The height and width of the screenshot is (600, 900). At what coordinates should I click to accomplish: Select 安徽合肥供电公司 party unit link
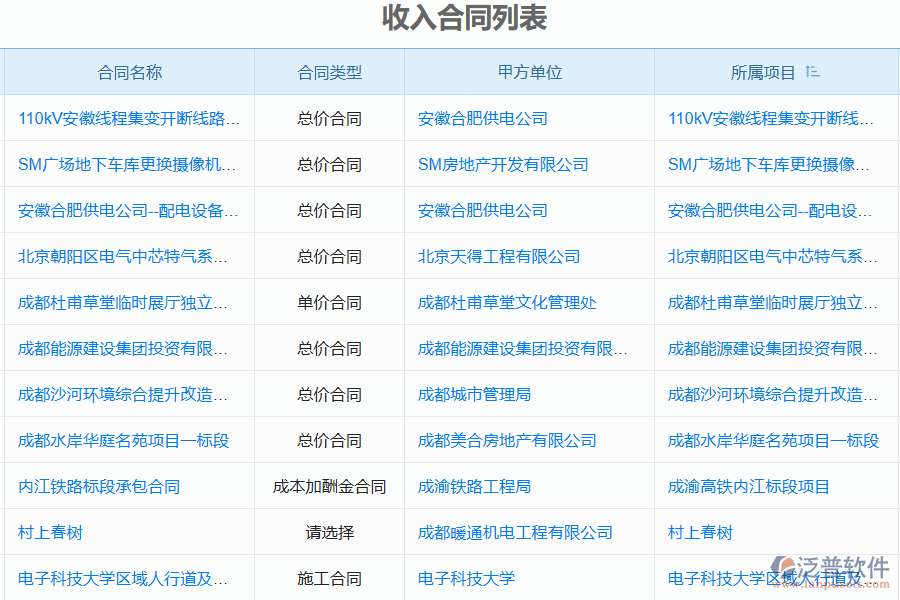486,118
